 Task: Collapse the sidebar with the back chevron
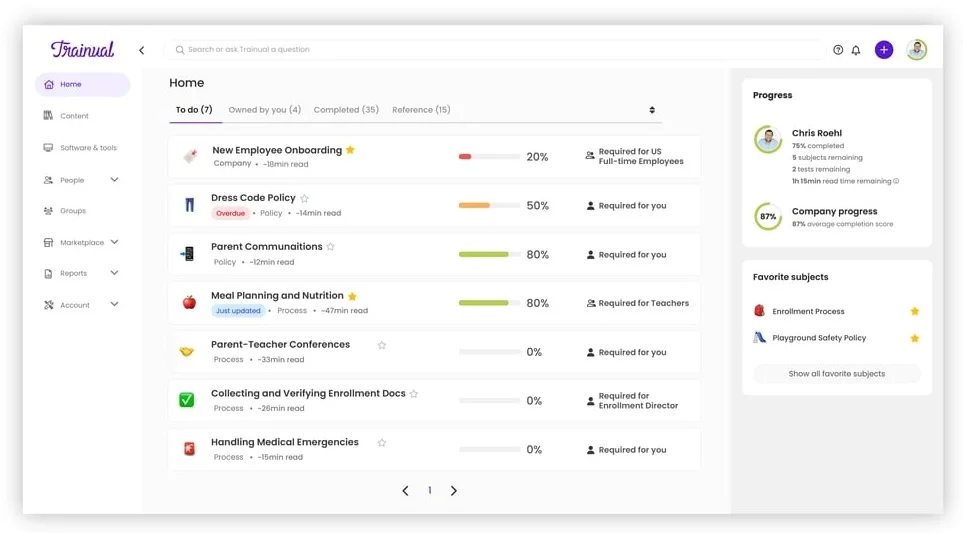point(141,50)
